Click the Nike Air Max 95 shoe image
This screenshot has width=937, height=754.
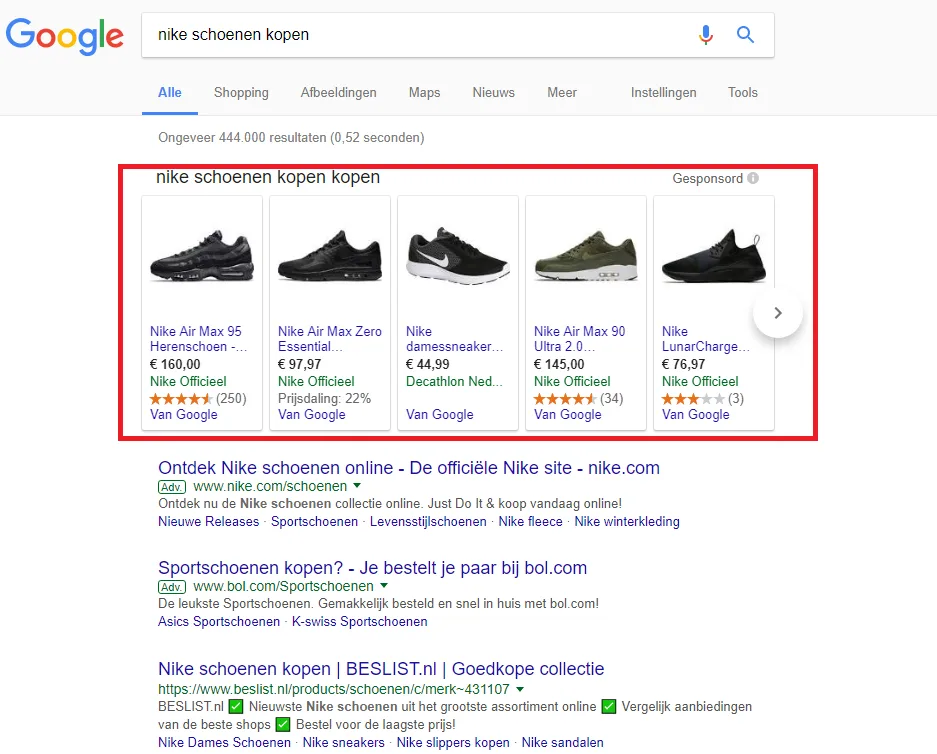pyautogui.click(x=202, y=256)
